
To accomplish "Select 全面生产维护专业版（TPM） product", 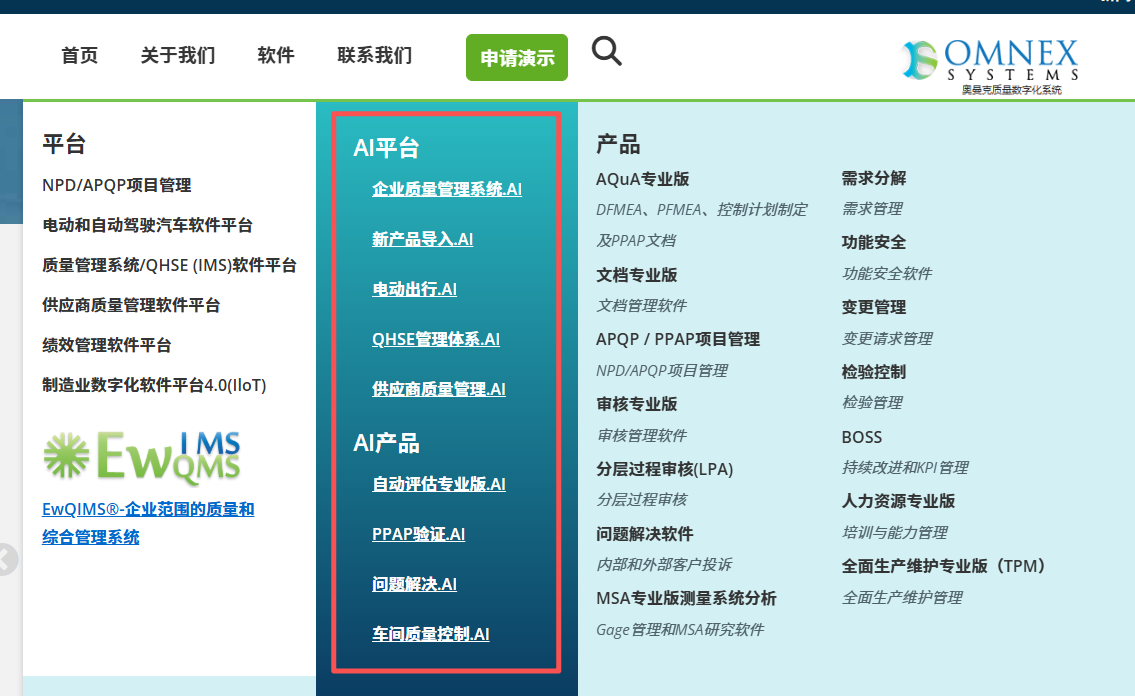I will point(945,566).
